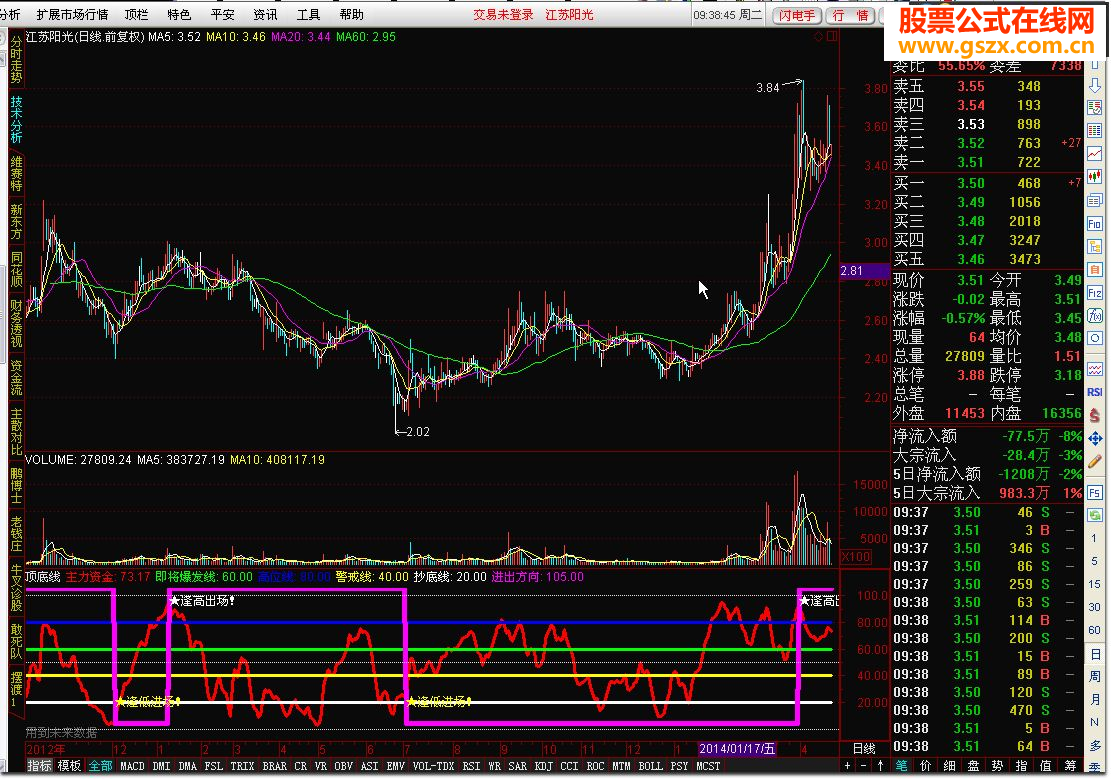The width and height of the screenshot is (1111, 779).
Task: Click the red dollar sign icon
Action: coord(1095,415)
